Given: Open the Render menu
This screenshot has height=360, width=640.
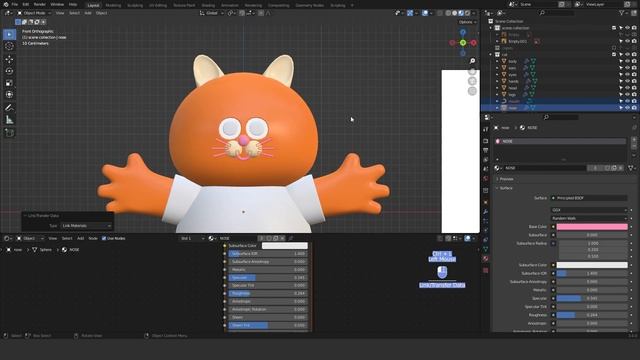Looking at the screenshot, I should tap(40, 4).
